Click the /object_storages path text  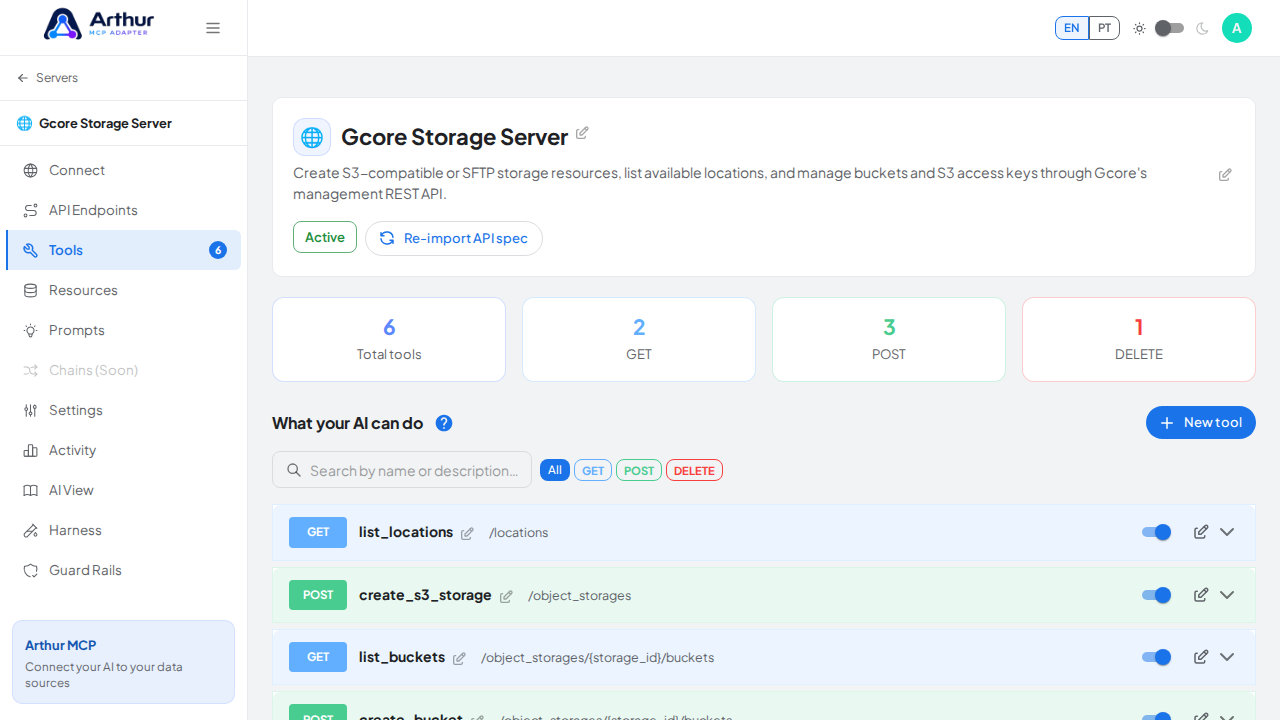click(580, 596)
